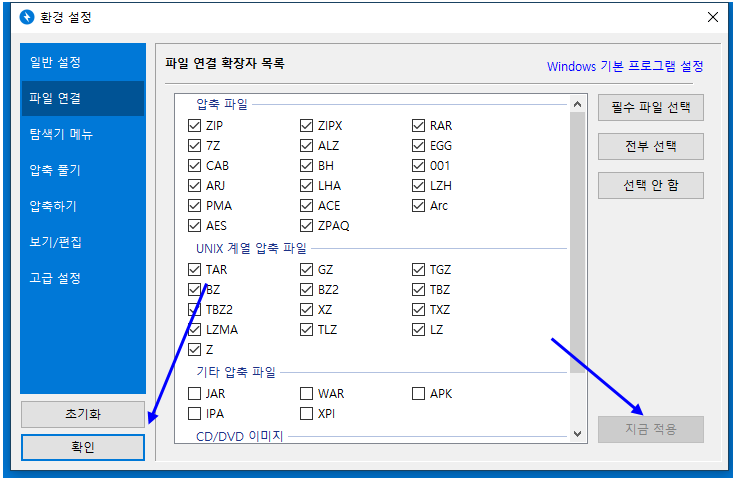
Task: Enable the JAR extension
Action: (x=194, y=394)
